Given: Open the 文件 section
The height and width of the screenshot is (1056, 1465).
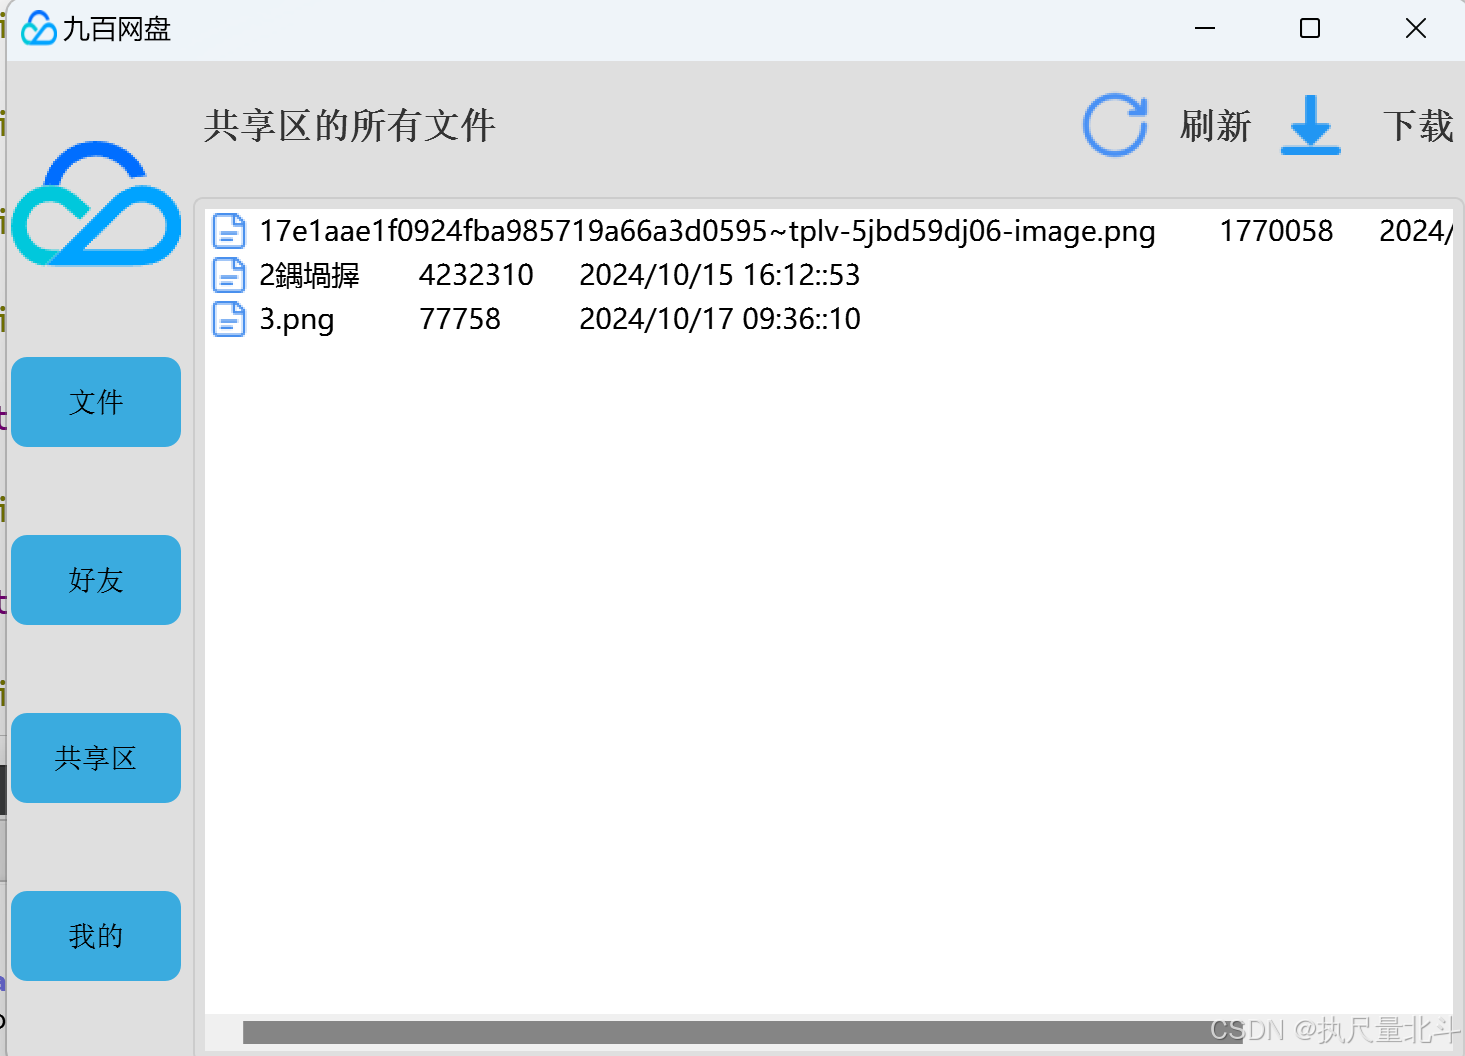Looking at the screenshot, I should (x=96, y=402).
